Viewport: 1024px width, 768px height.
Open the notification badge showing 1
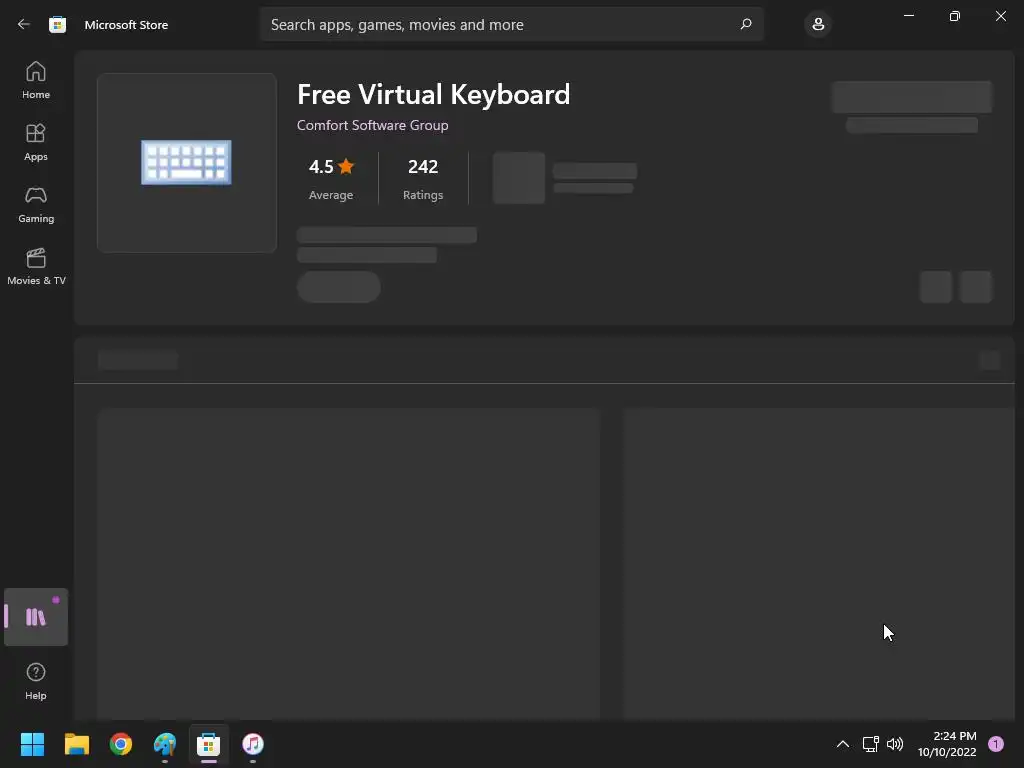pyautogui.click(x=996, y=744)
